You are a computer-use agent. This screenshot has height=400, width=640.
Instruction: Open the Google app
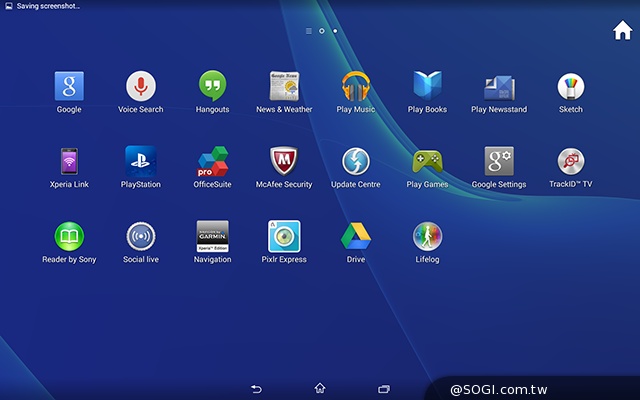click(69, 86)
